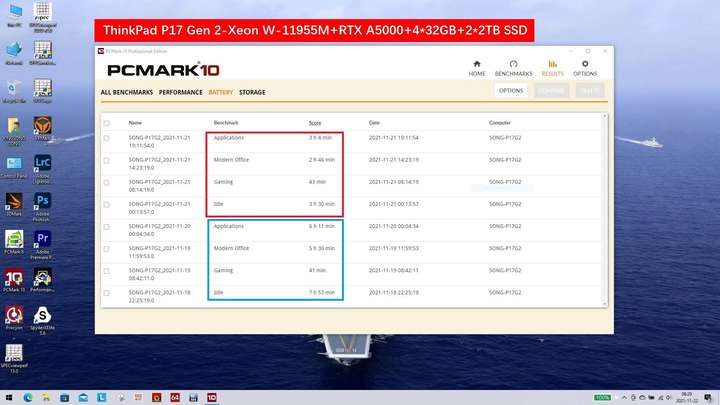Open Adobe Lightroom Classic desktop shortcut

[x=42, y=168]
